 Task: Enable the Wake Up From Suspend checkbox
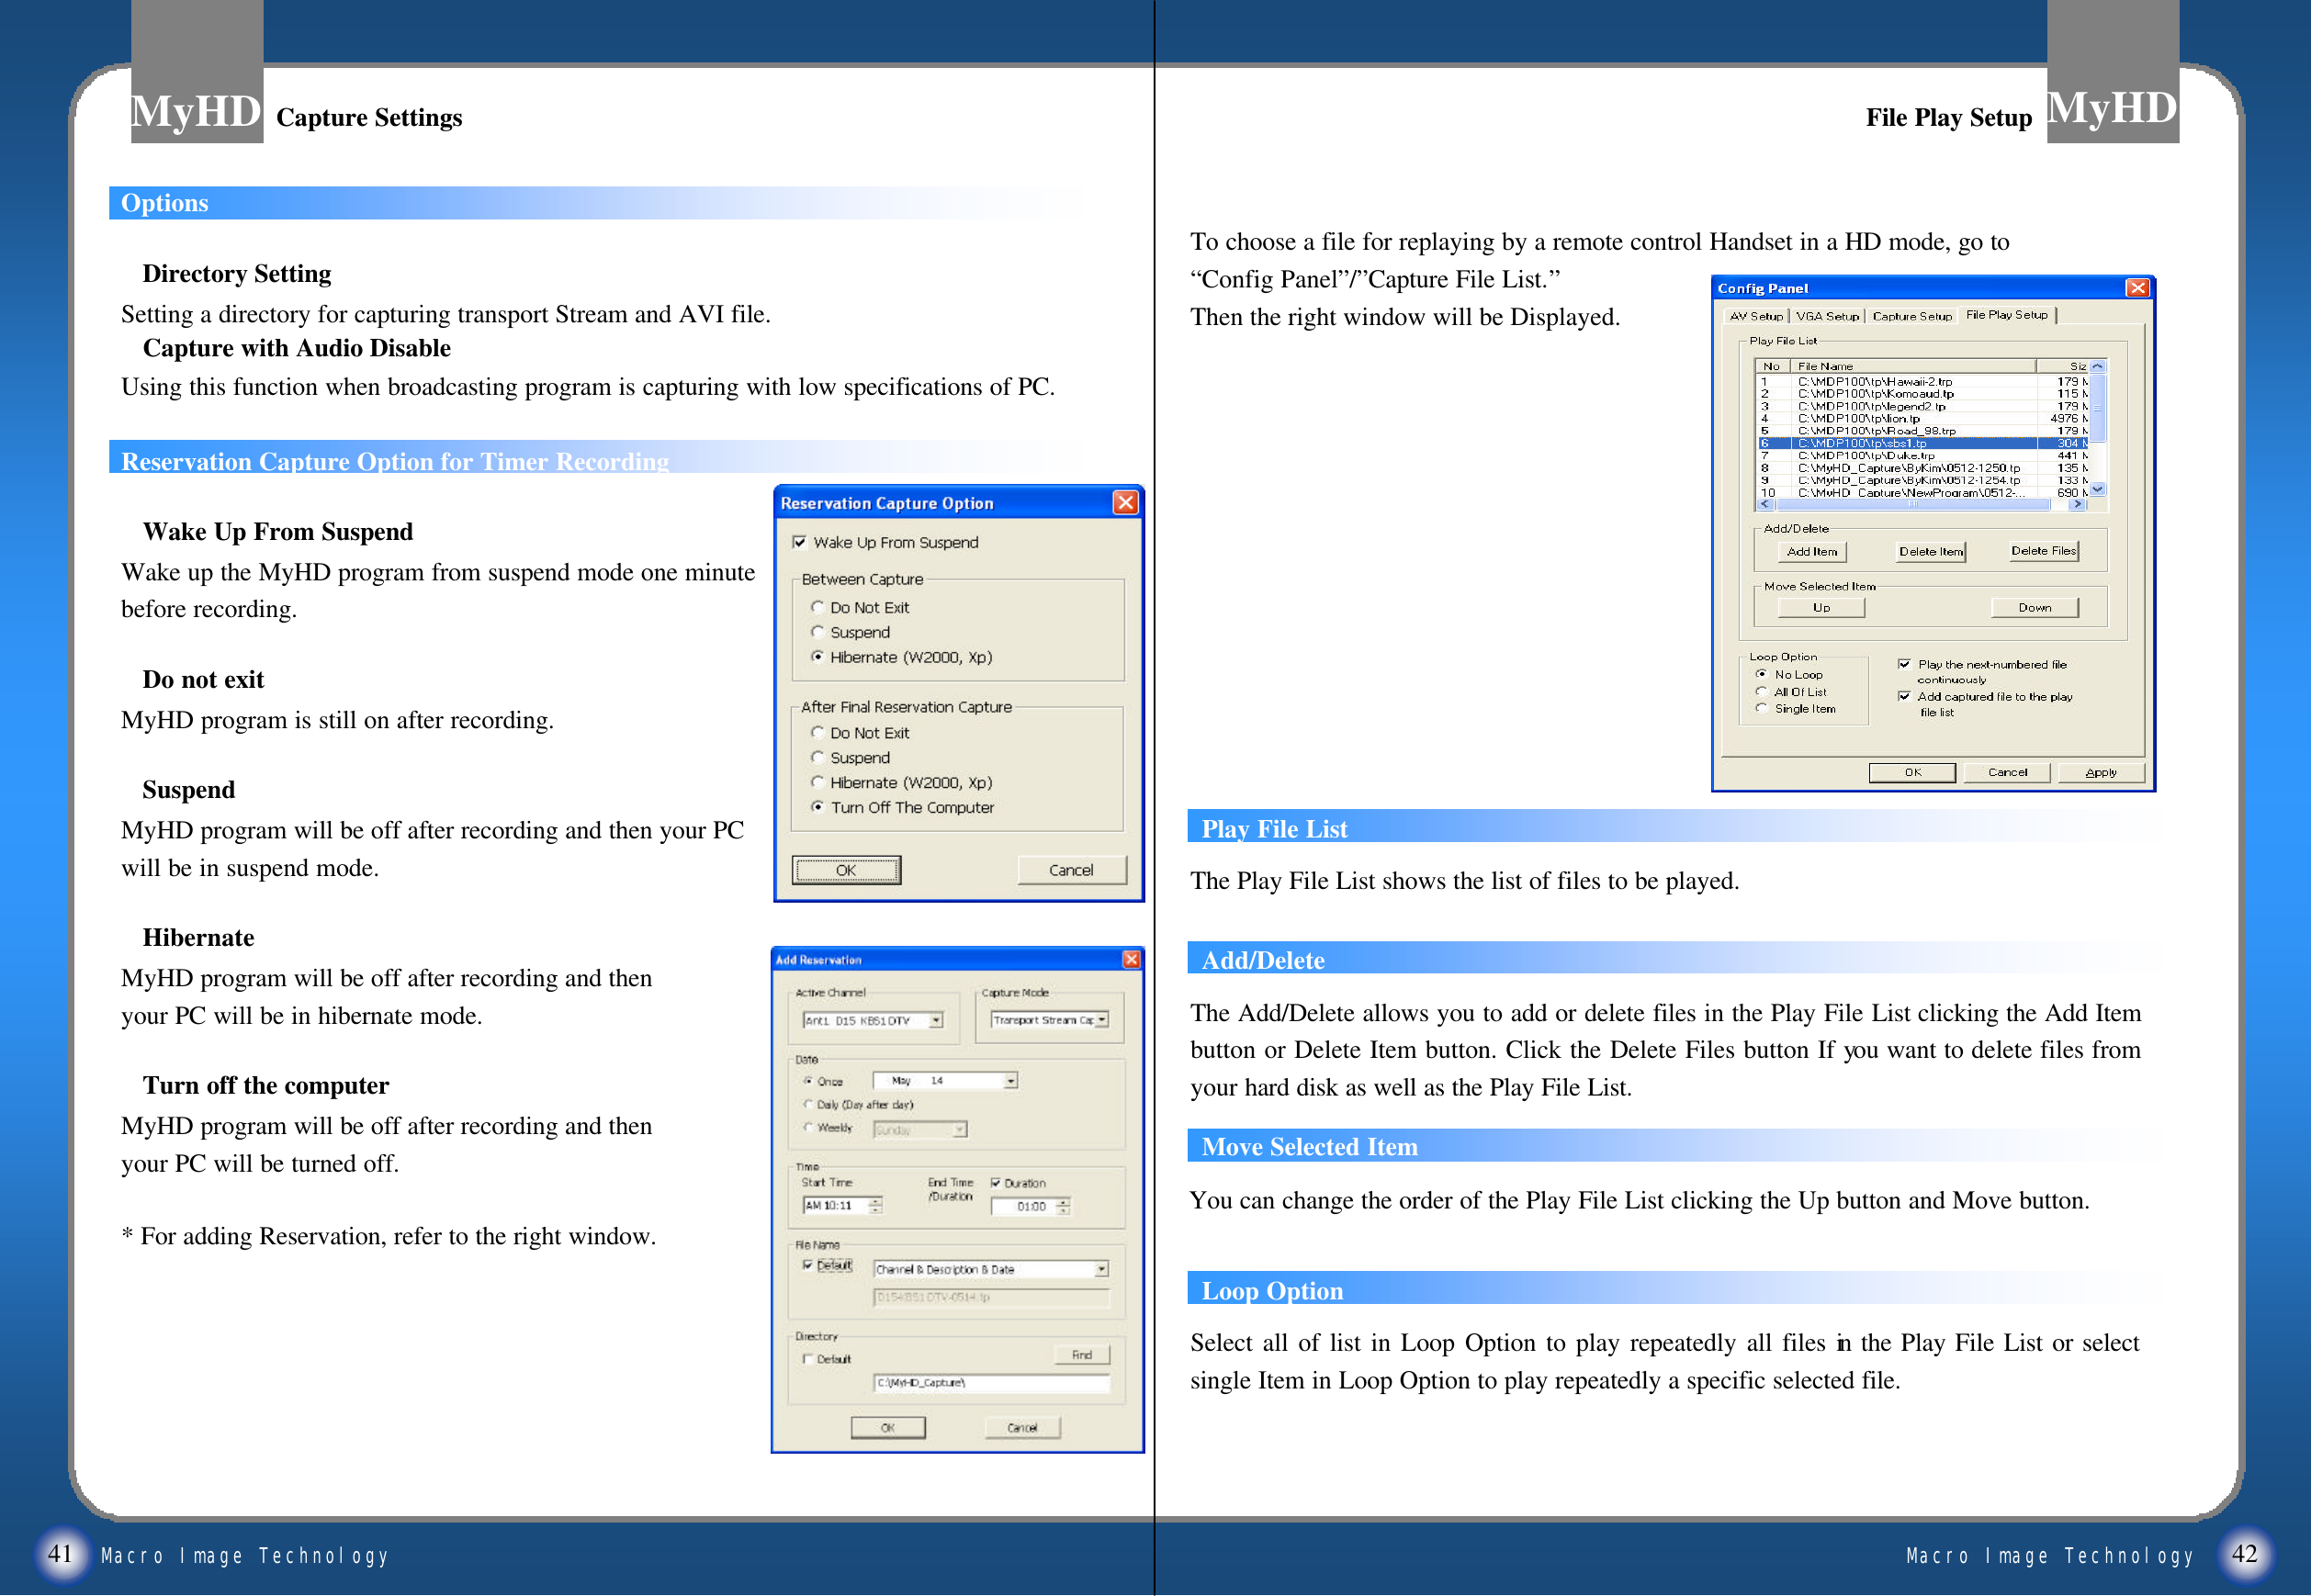(x=799, y=542)
